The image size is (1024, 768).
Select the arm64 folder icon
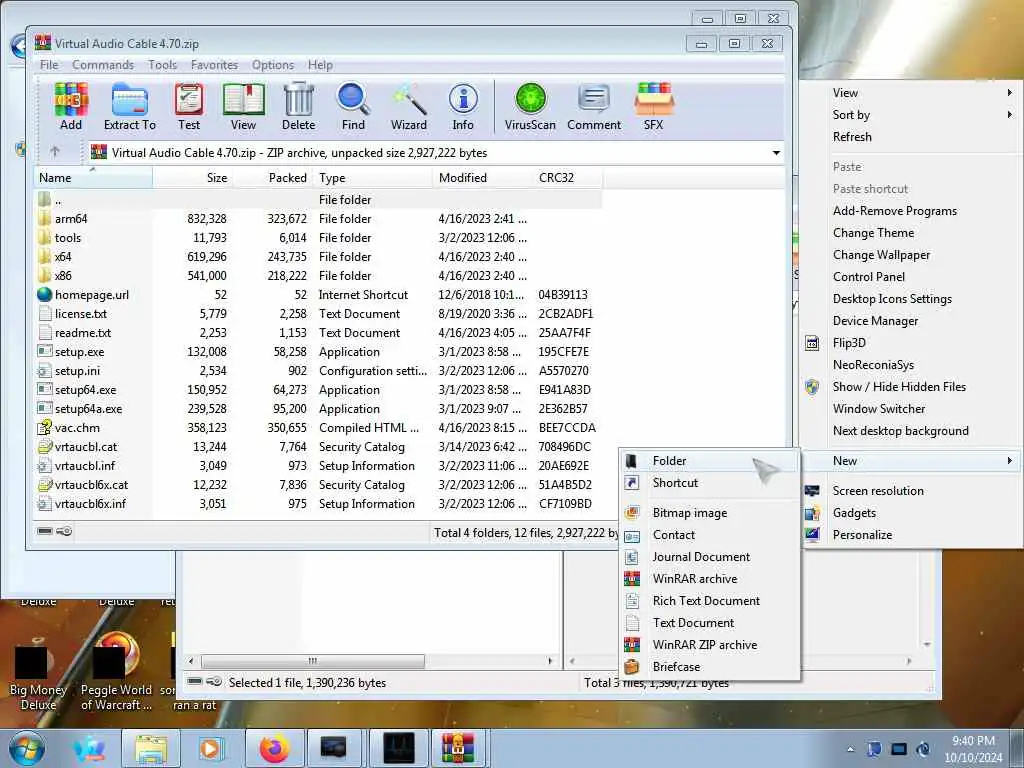click(x=44, y=219)
